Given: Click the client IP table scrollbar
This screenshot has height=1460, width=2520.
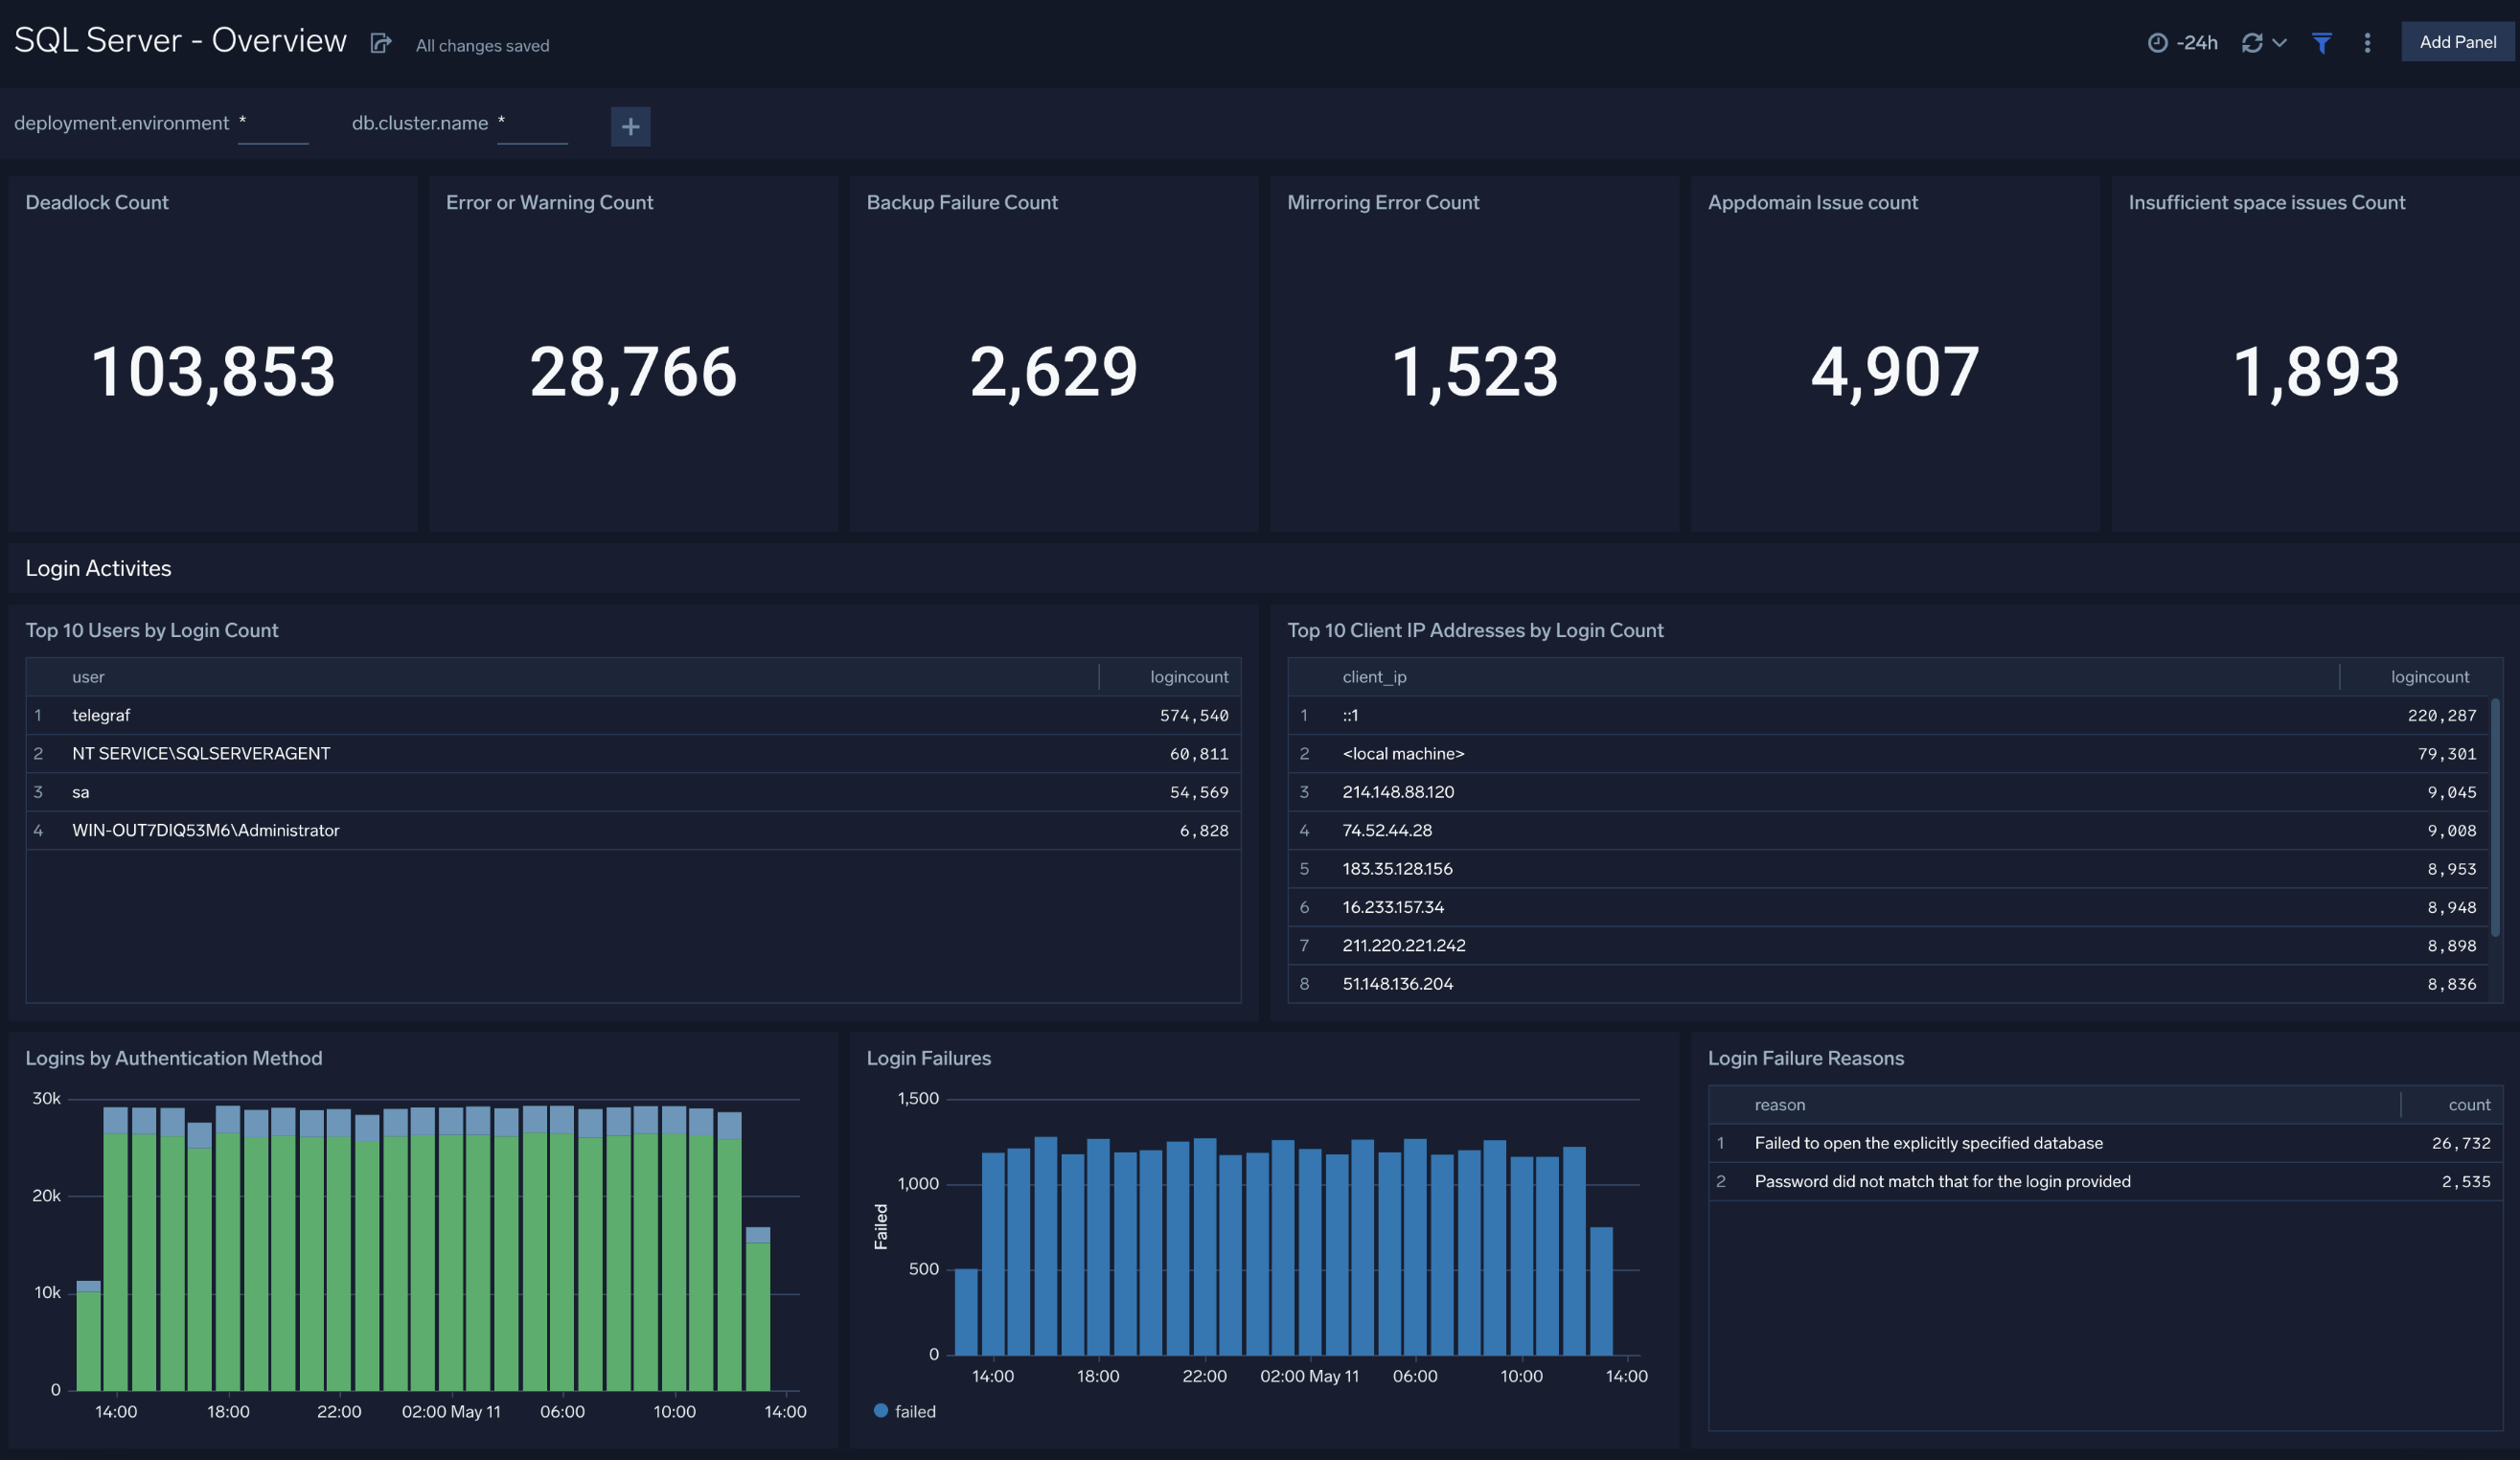Looking at the screenshot, I should 2495,817.
